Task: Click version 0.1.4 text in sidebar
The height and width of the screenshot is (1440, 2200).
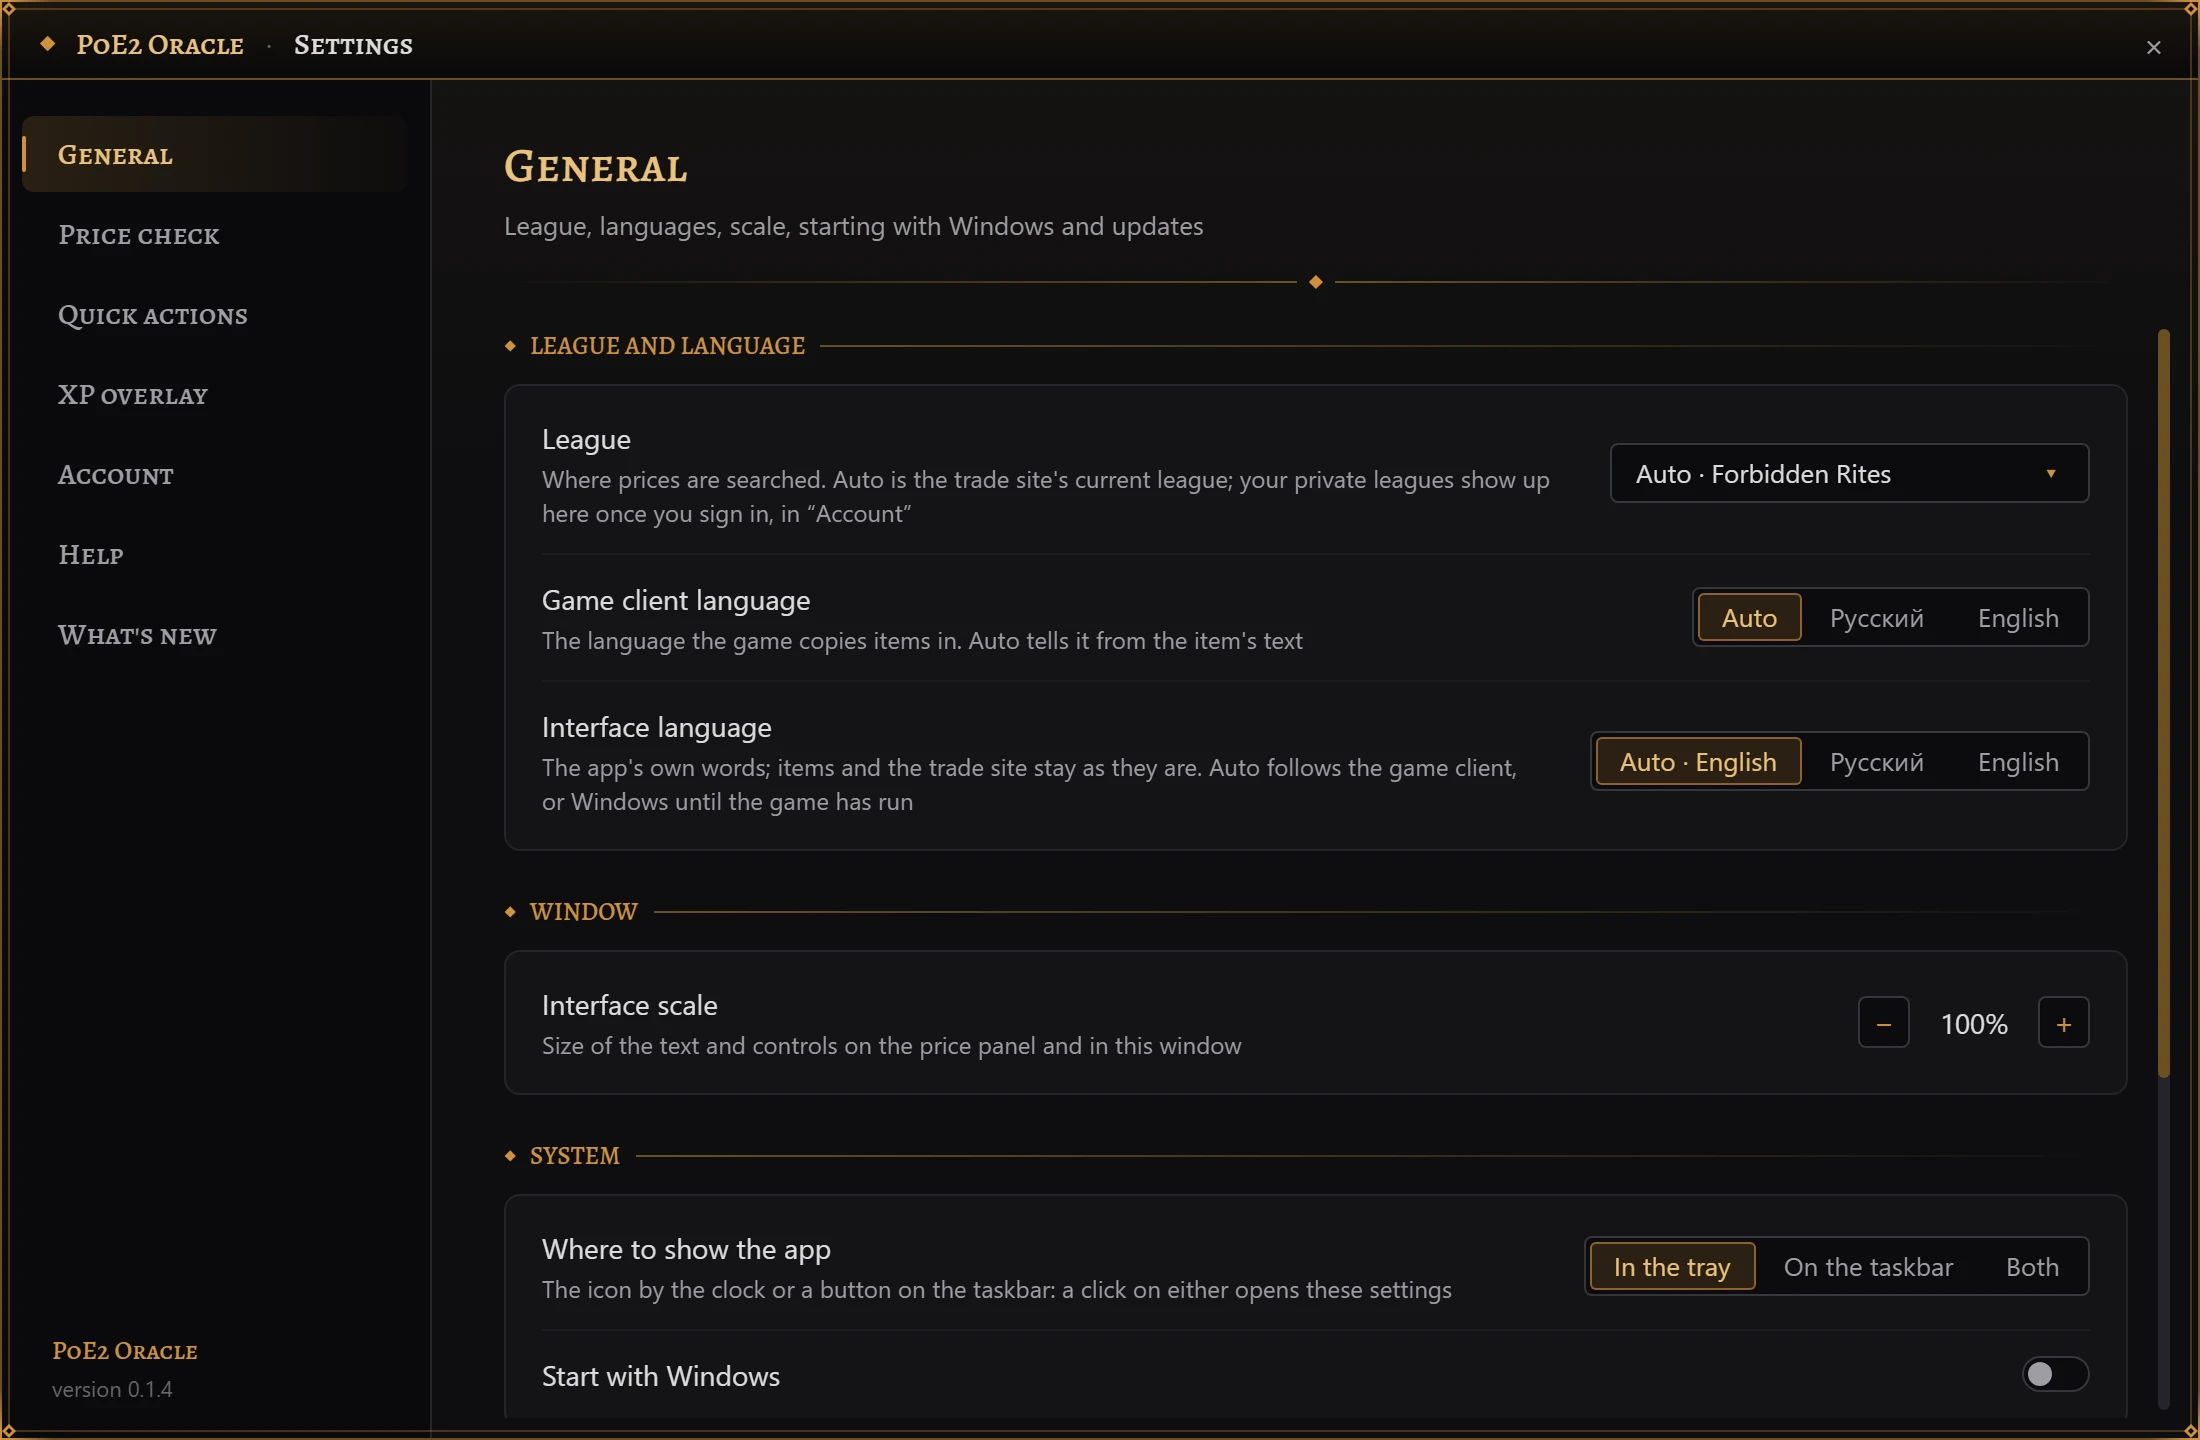Action: click(x=112, y=1389)
